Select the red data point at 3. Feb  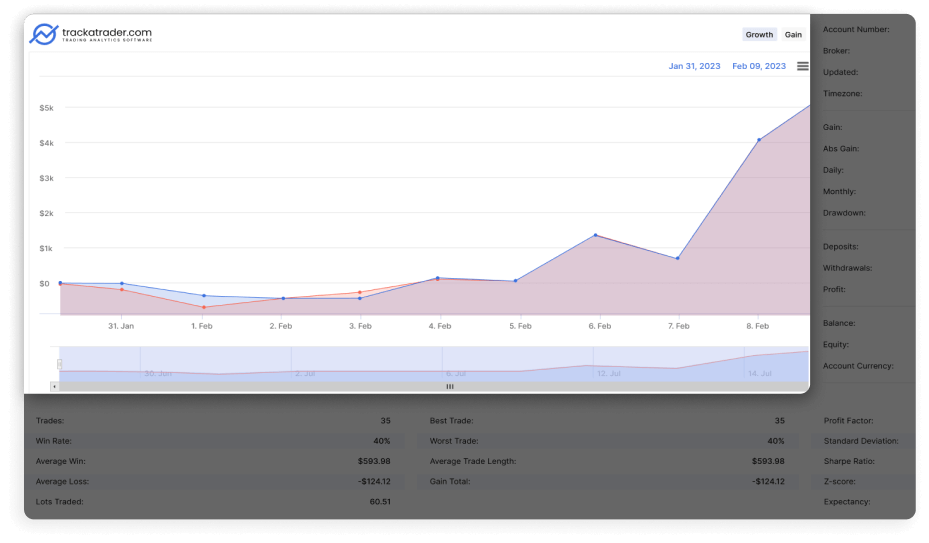(359, 293)
